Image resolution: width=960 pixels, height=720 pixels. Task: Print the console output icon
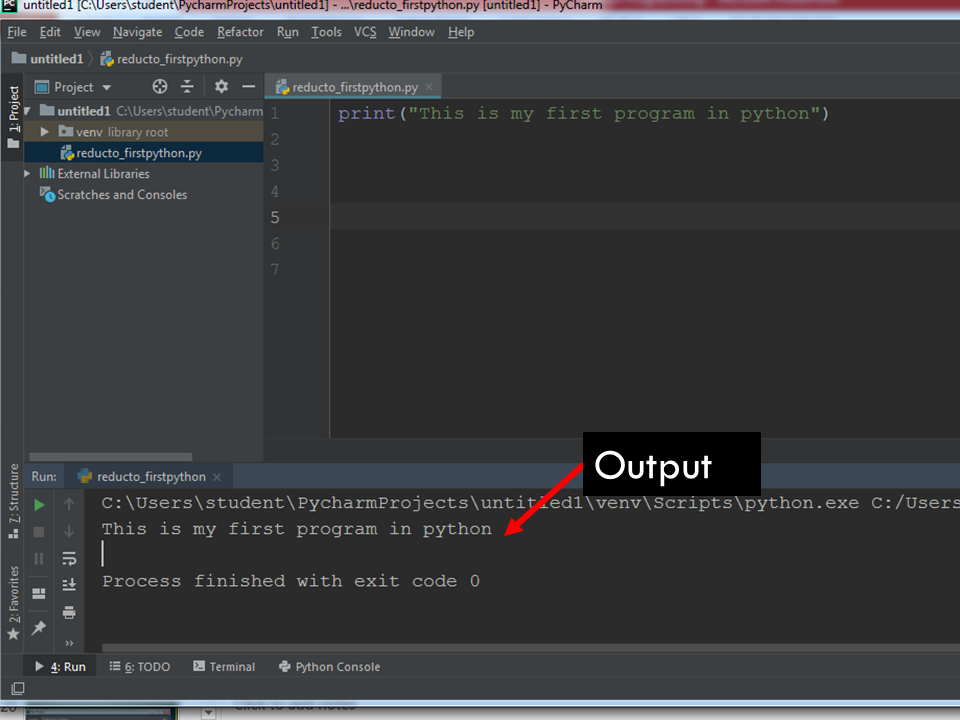coord(69,613)
